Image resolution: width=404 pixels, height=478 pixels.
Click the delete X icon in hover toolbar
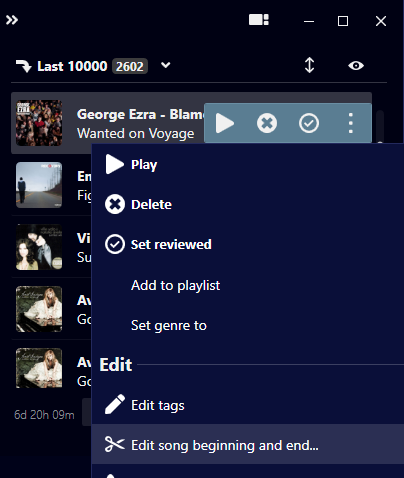[x=267, y=123]
